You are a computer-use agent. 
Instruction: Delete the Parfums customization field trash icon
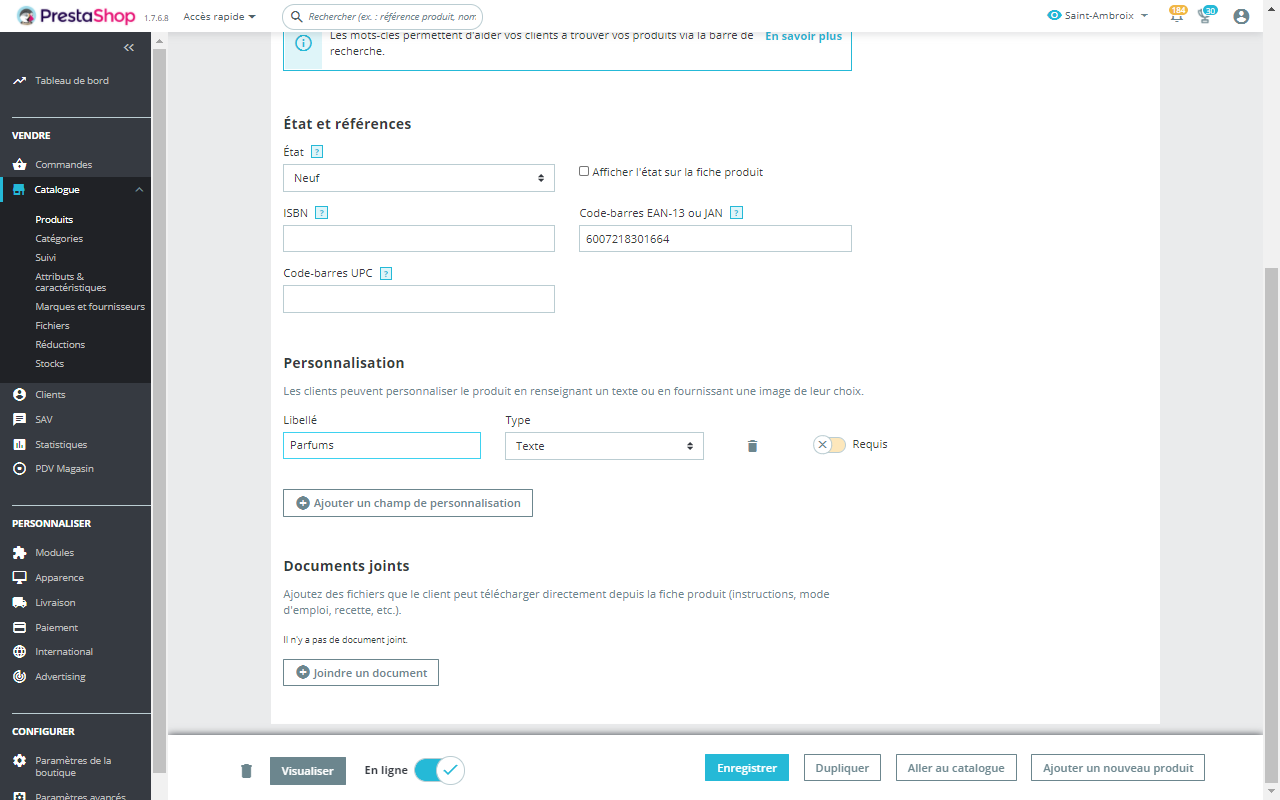(x=753, y=446)
